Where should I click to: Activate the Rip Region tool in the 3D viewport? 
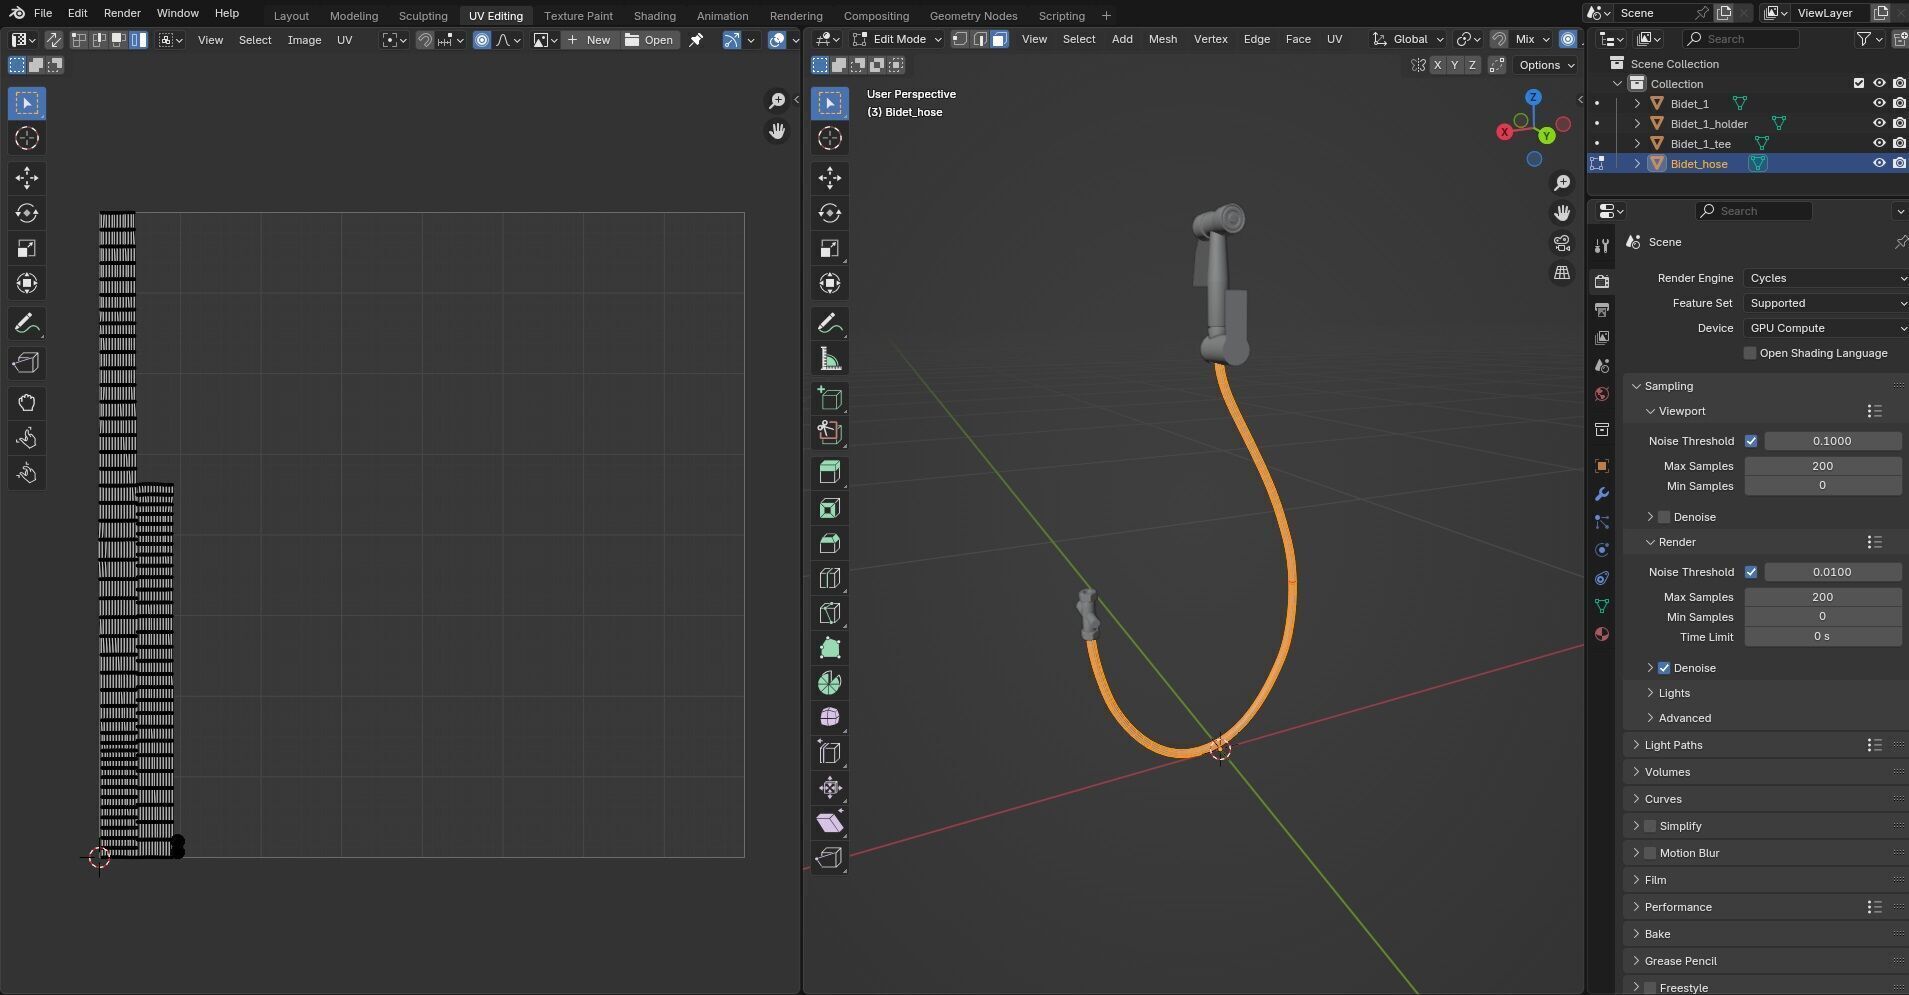[x=830, y=857]
